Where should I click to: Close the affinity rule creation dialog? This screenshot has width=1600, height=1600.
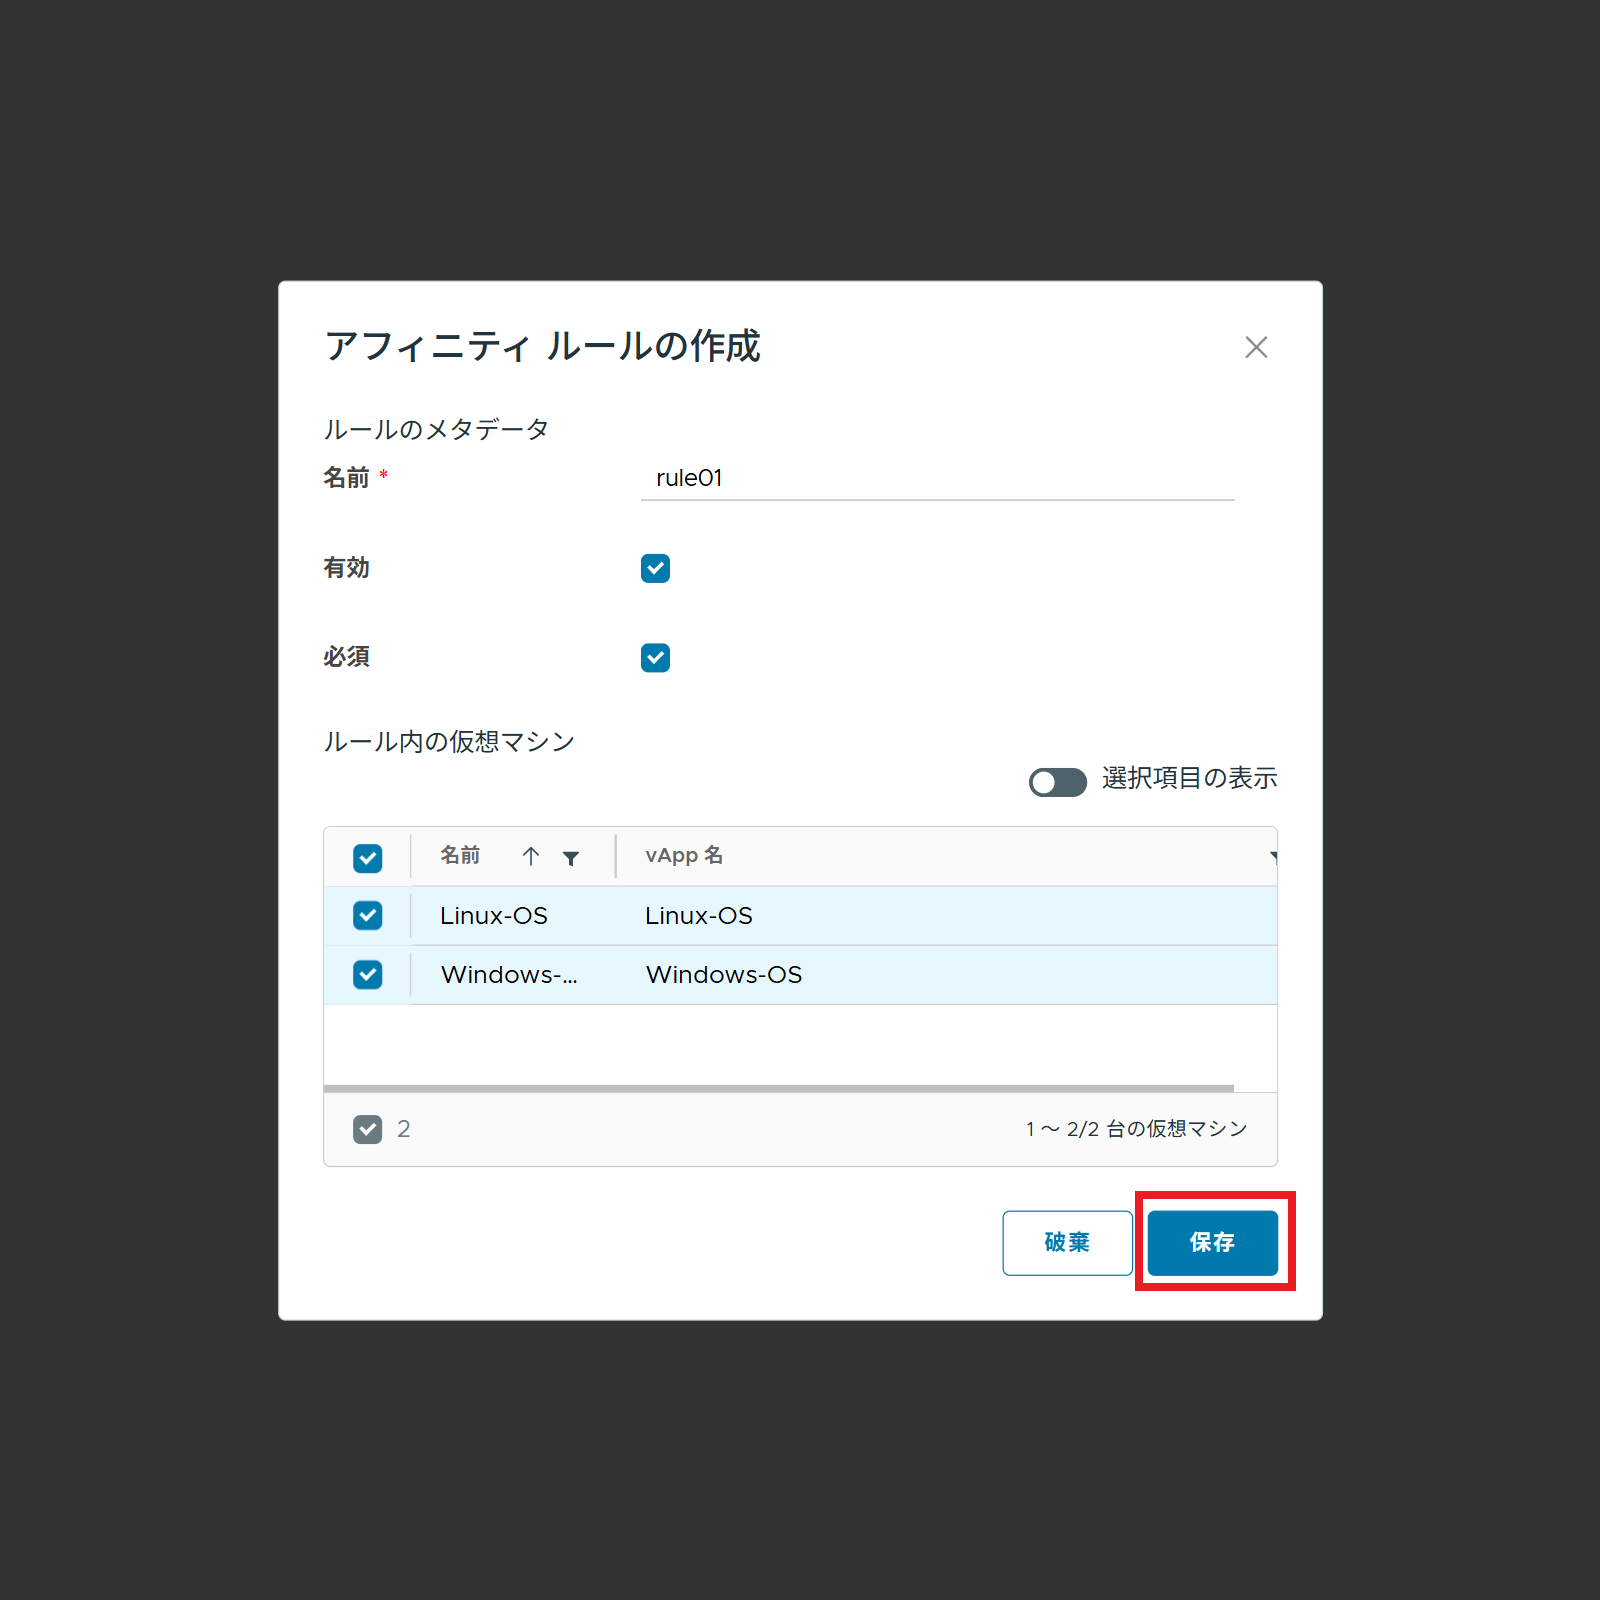click(1256, 347)
